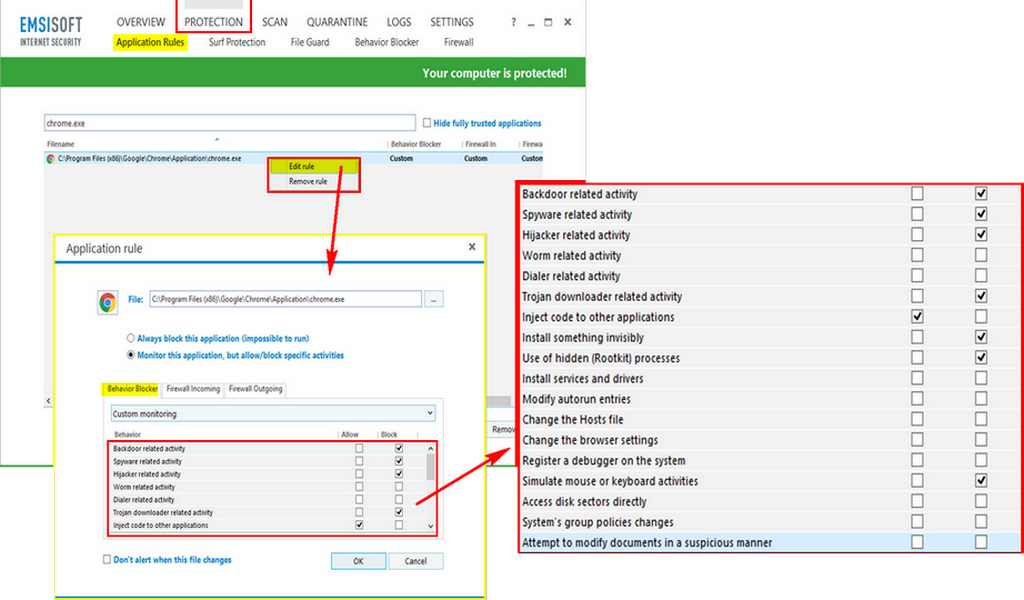This screenshot has height=600, width=1024.
Task: Switch to File Guard sub-tab
Action: coord(310,42)
